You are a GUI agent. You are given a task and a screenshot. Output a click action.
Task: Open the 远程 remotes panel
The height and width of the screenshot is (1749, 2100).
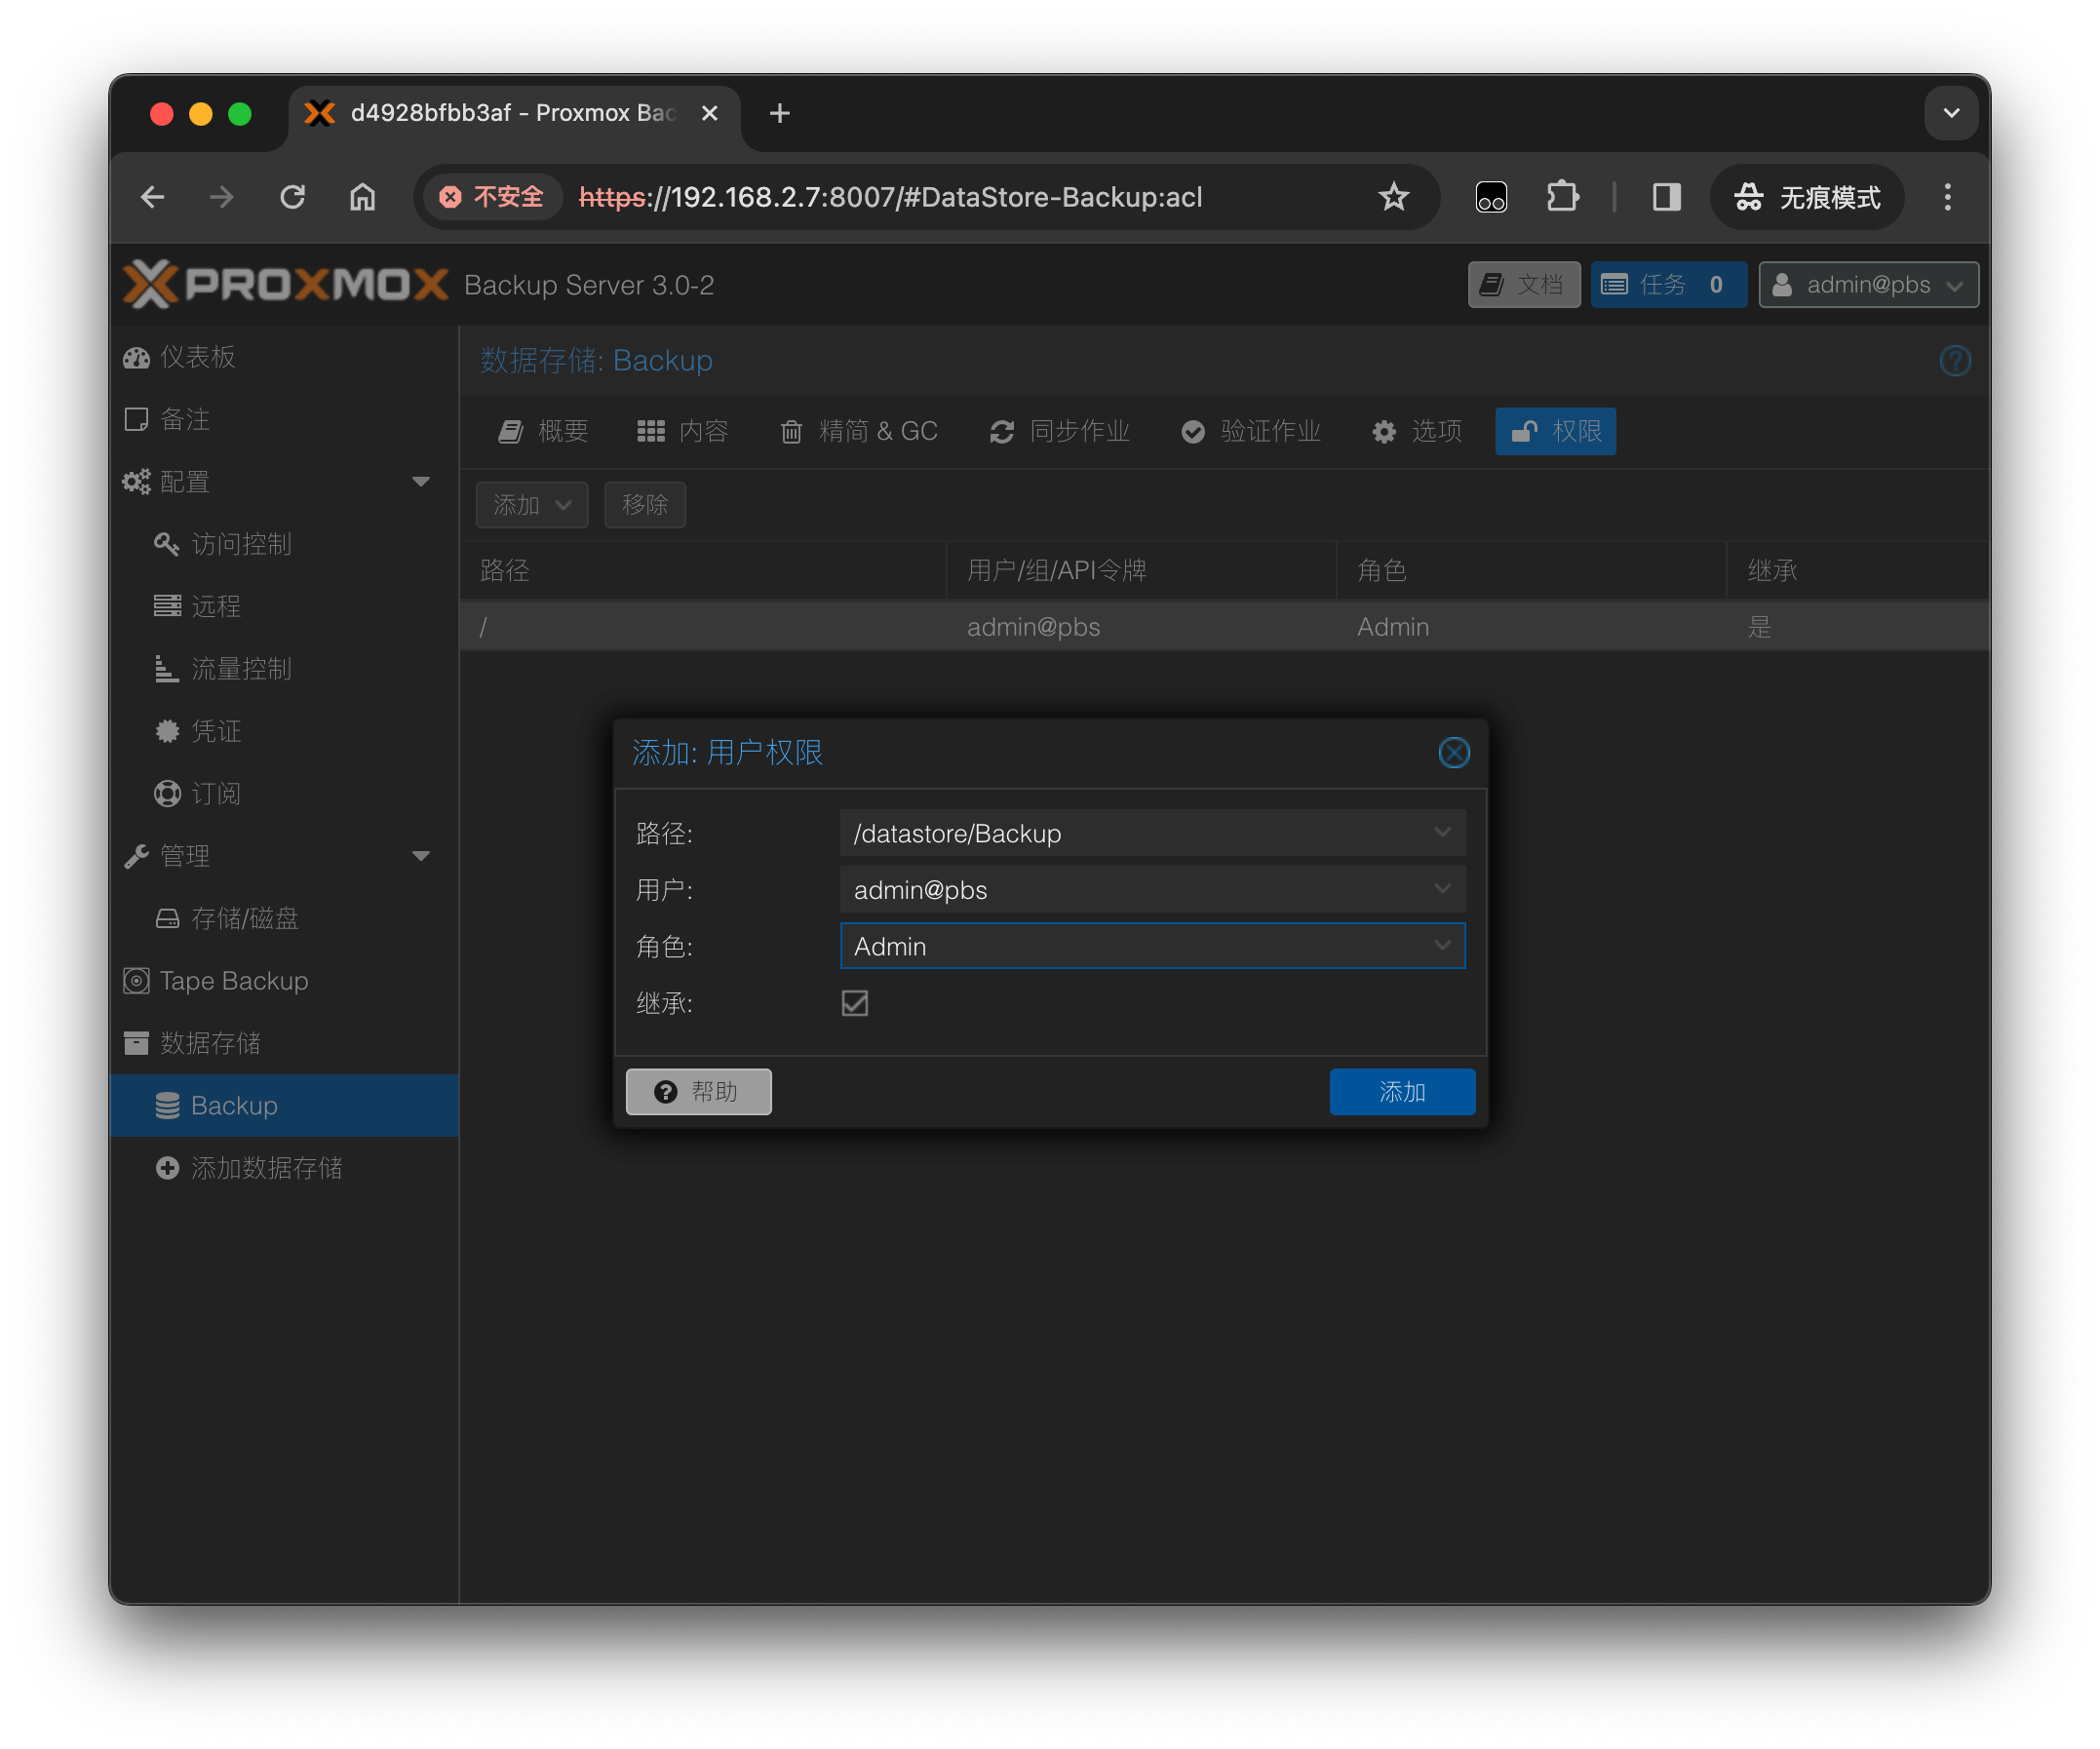coord(216,606)
